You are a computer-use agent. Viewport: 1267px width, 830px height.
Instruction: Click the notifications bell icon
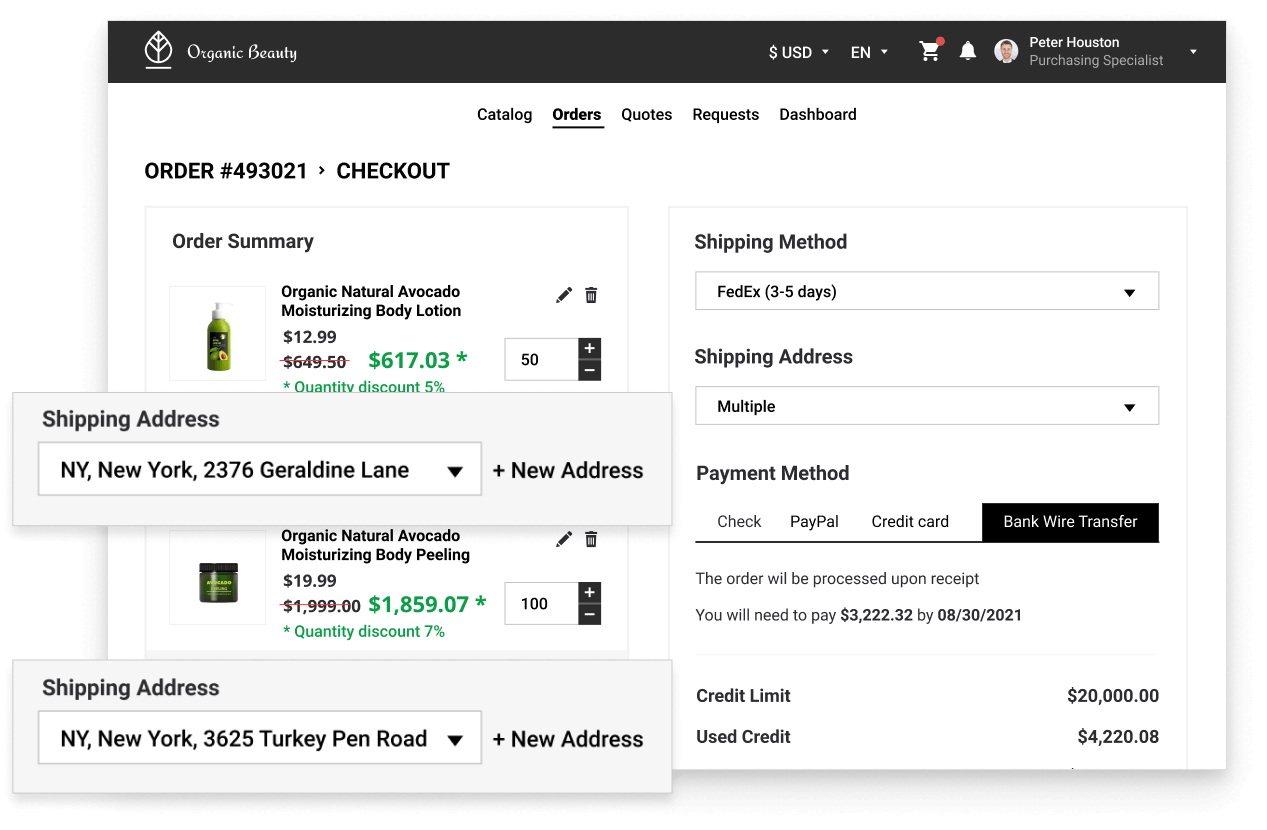(968, 51)
